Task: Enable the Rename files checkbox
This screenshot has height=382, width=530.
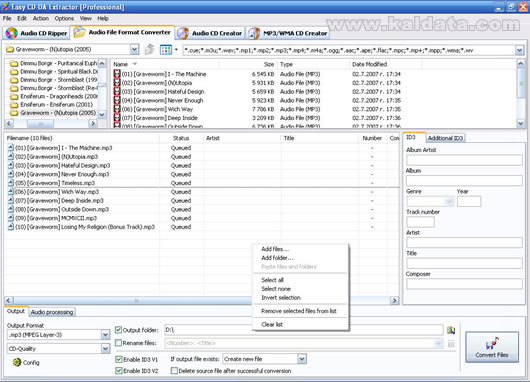Action: (118, 343)
